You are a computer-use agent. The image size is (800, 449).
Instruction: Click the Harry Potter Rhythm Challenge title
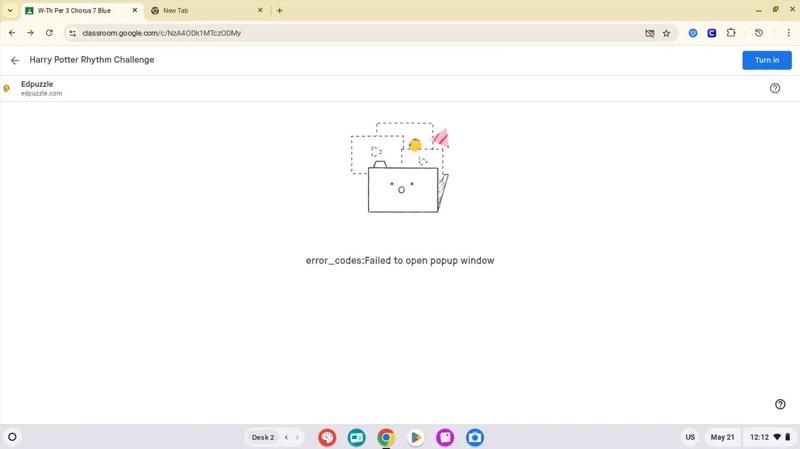tap(92, 60)
